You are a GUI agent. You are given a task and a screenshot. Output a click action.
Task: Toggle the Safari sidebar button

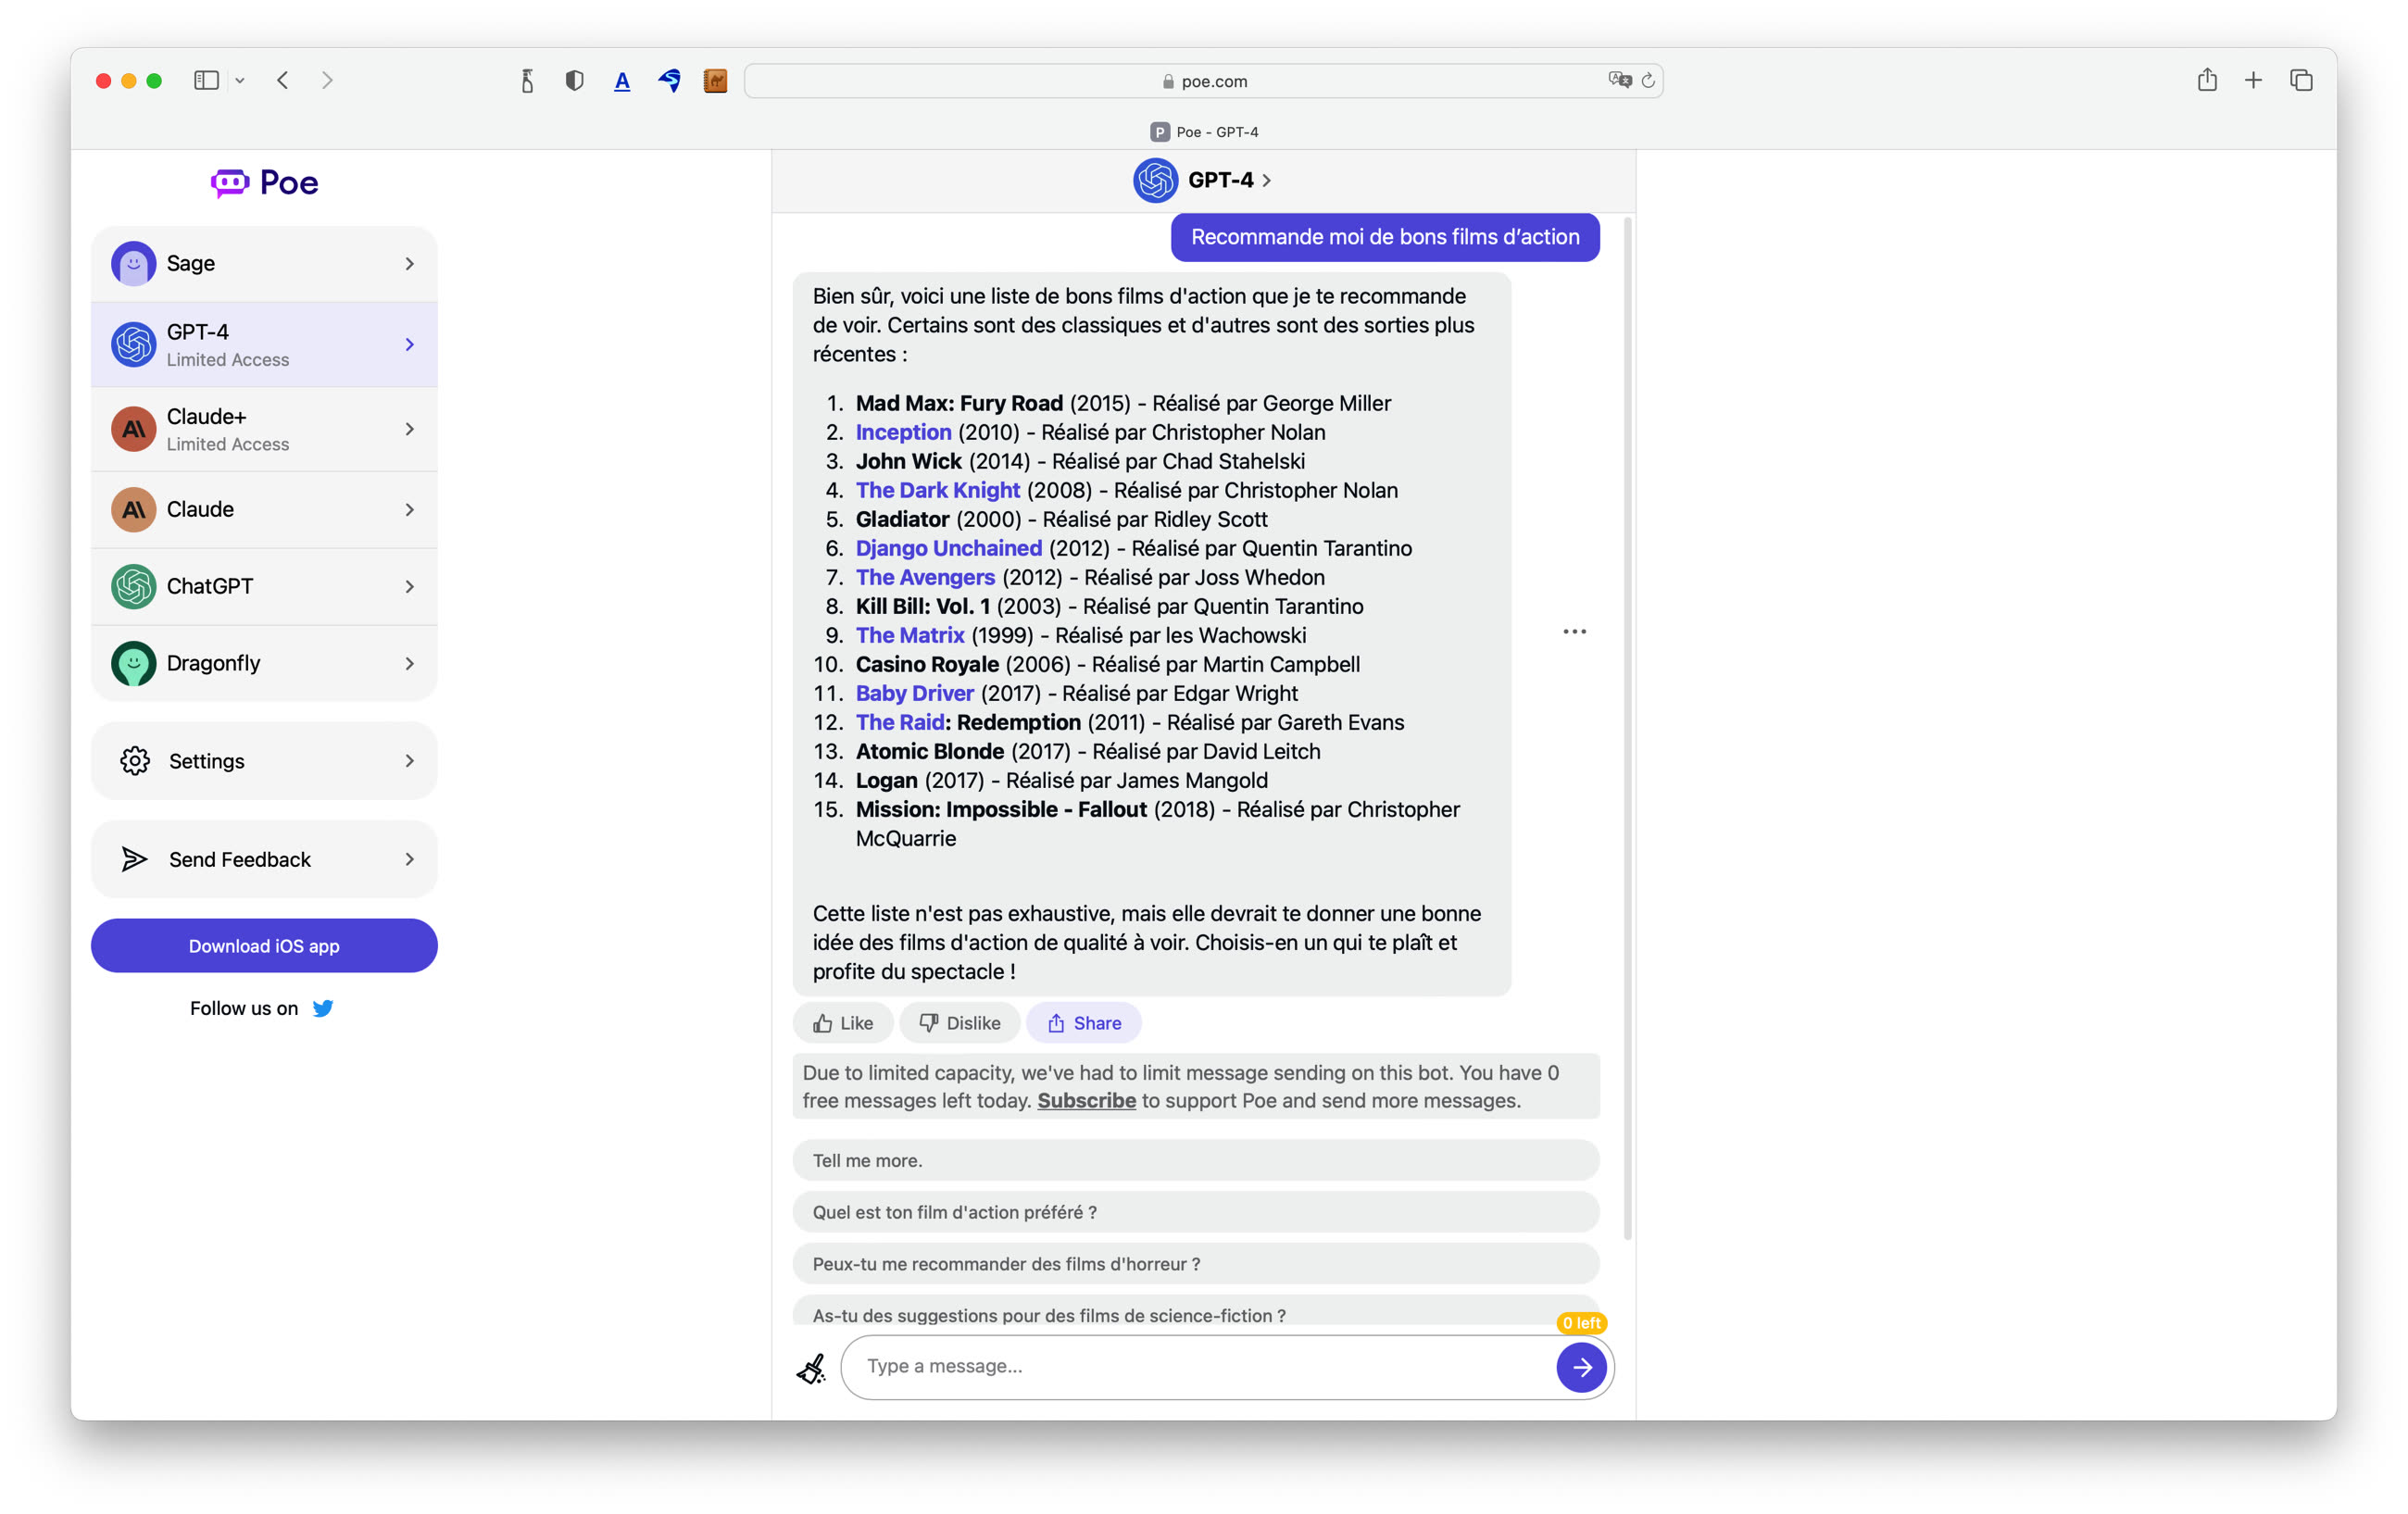click(x=206, y=80)
